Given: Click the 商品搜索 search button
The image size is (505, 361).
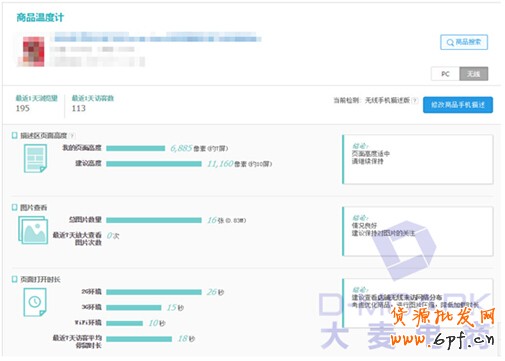Looking at the screenshot, I should point(464,42).
